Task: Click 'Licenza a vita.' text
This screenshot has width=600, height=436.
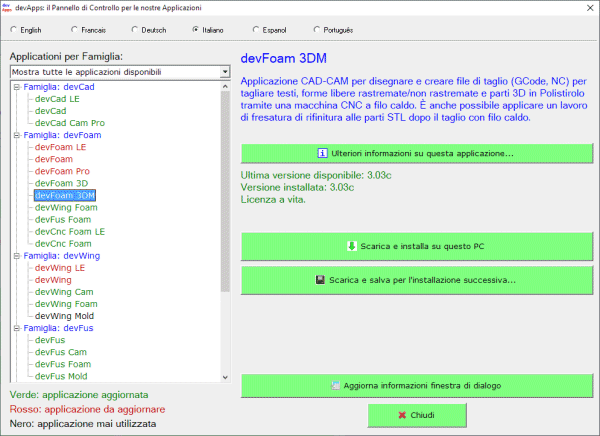Action: pyautogui.click(x=273, y=200)
